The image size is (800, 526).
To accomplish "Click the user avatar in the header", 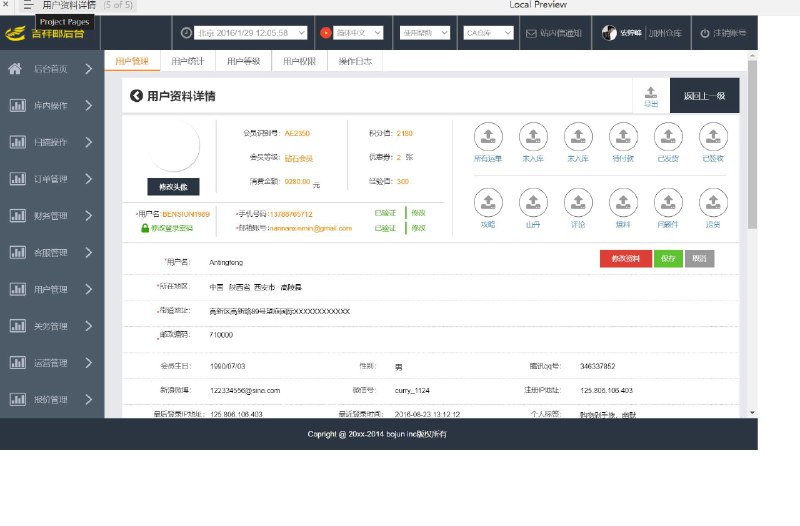I will tap(609, 33).
